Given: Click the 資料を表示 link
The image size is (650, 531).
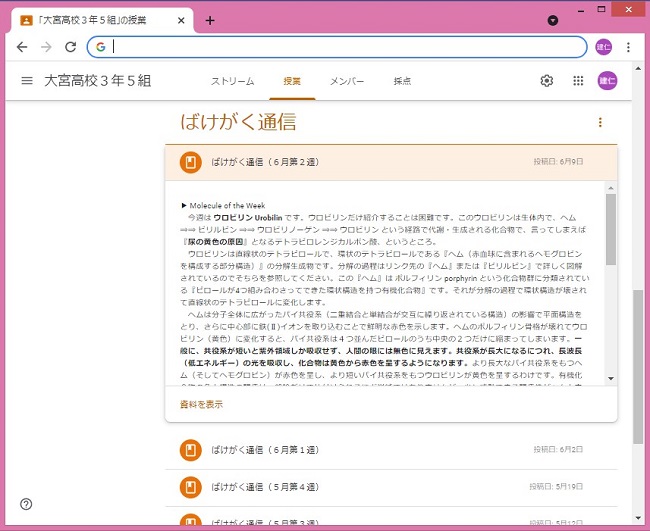Looking at the screenshot, I should (x=201, y=403).
